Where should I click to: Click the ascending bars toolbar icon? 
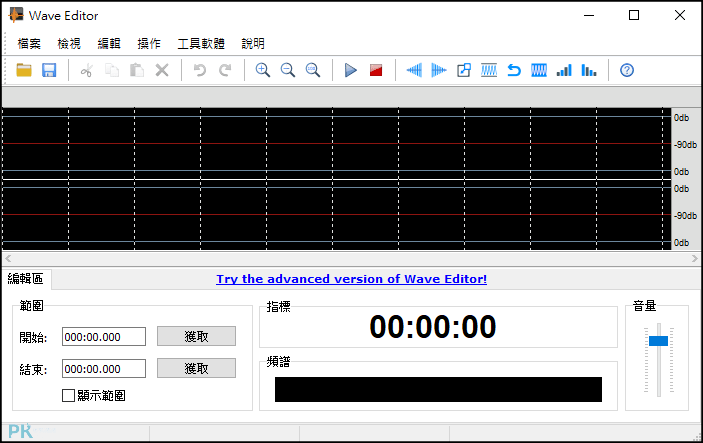(564, 70)
